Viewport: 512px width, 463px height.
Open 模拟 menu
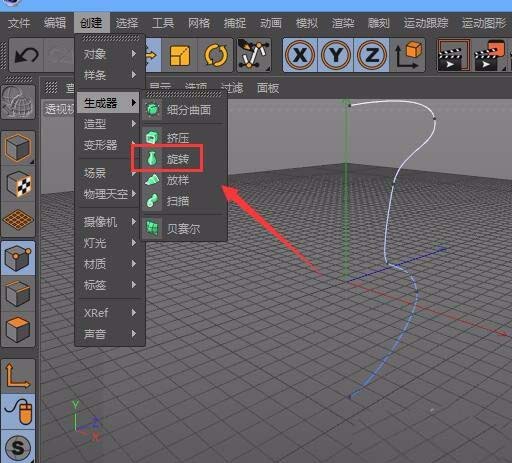click(x=307, y=23)
